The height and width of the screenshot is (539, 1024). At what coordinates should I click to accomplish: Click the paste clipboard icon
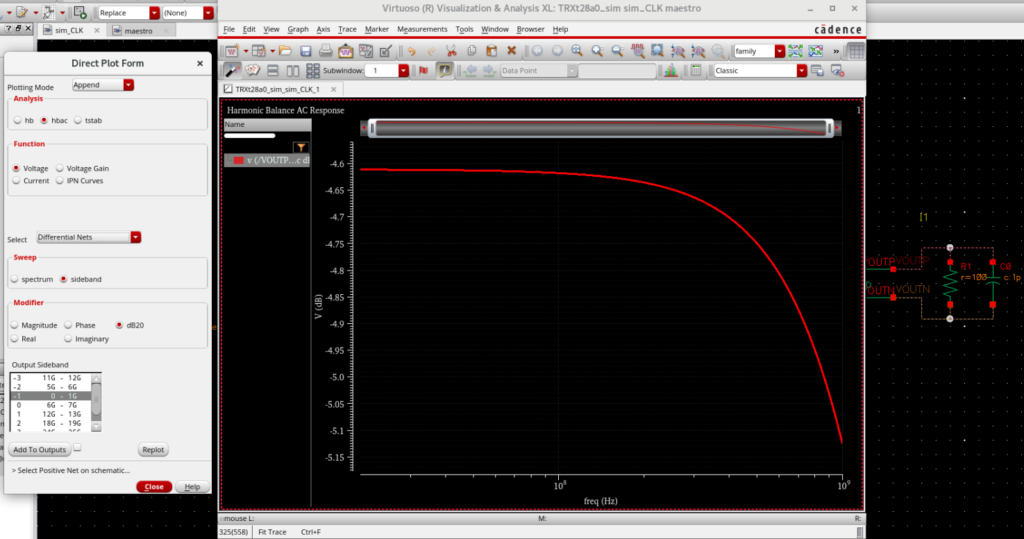pos(492,51)
